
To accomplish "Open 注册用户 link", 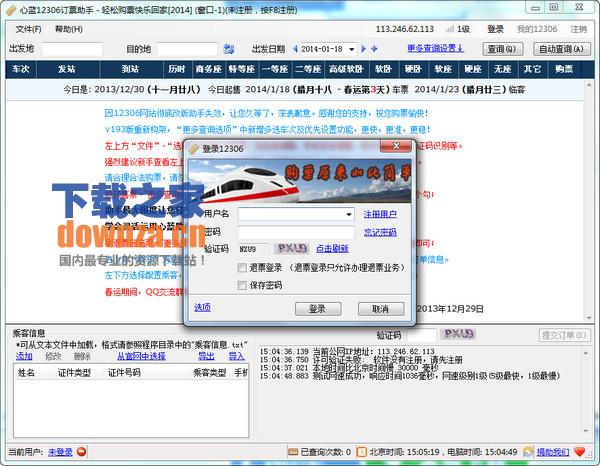I will pos(380,214).
